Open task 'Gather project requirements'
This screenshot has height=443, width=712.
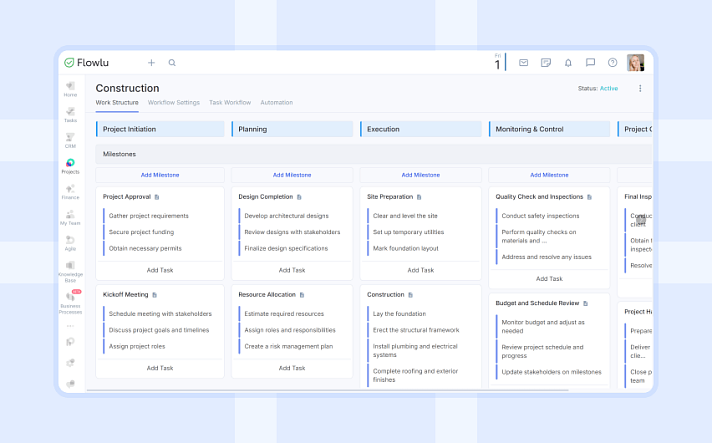(148, 216)
